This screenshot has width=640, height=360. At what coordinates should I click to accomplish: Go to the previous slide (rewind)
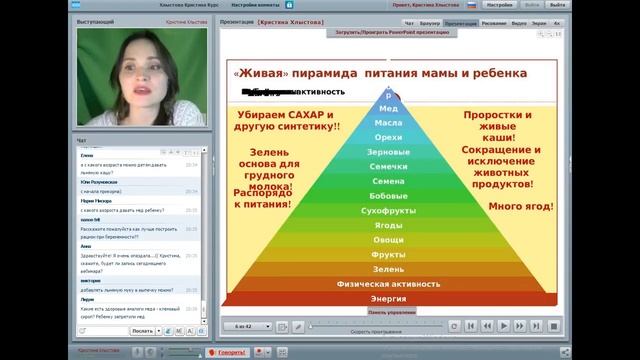[487, 326]
